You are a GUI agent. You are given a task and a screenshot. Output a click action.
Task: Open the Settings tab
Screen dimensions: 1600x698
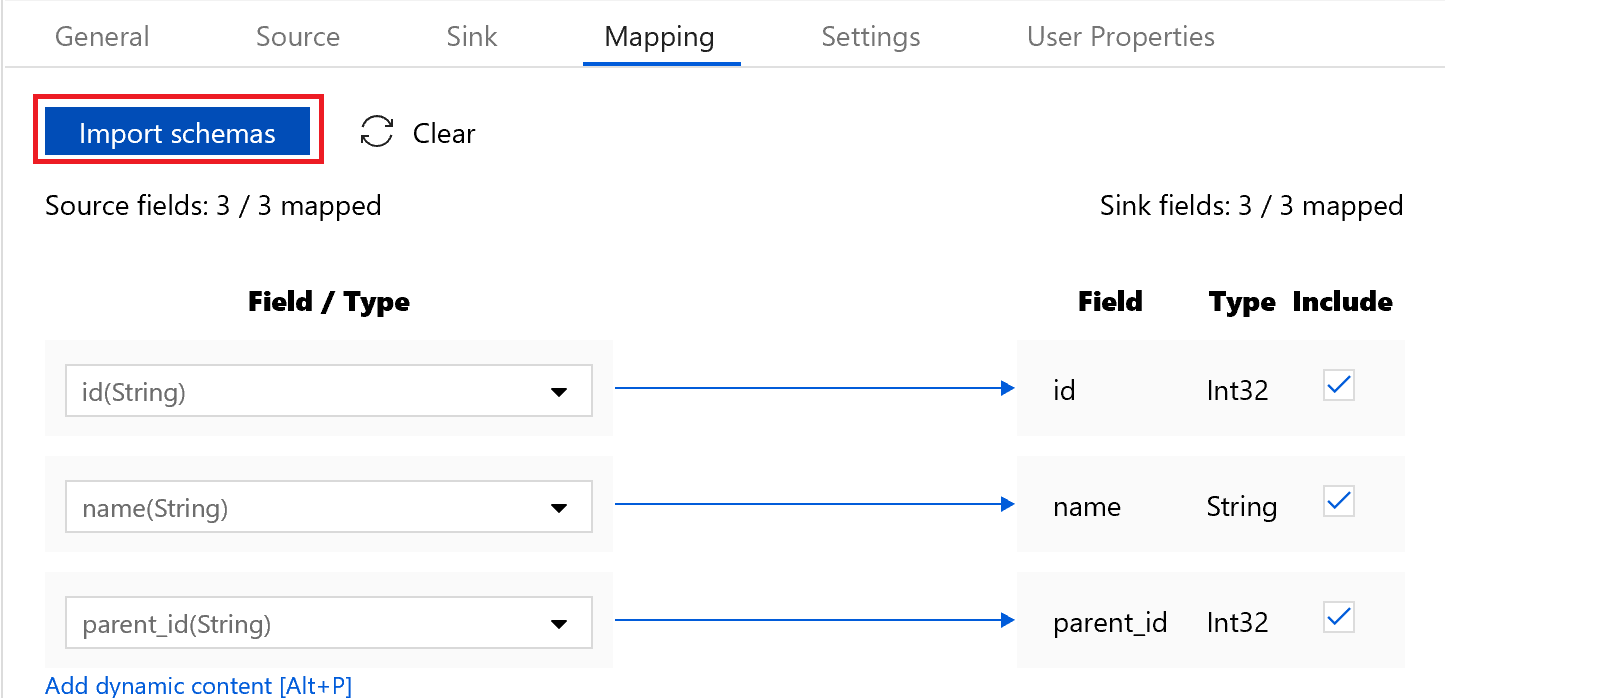[871, 37]
